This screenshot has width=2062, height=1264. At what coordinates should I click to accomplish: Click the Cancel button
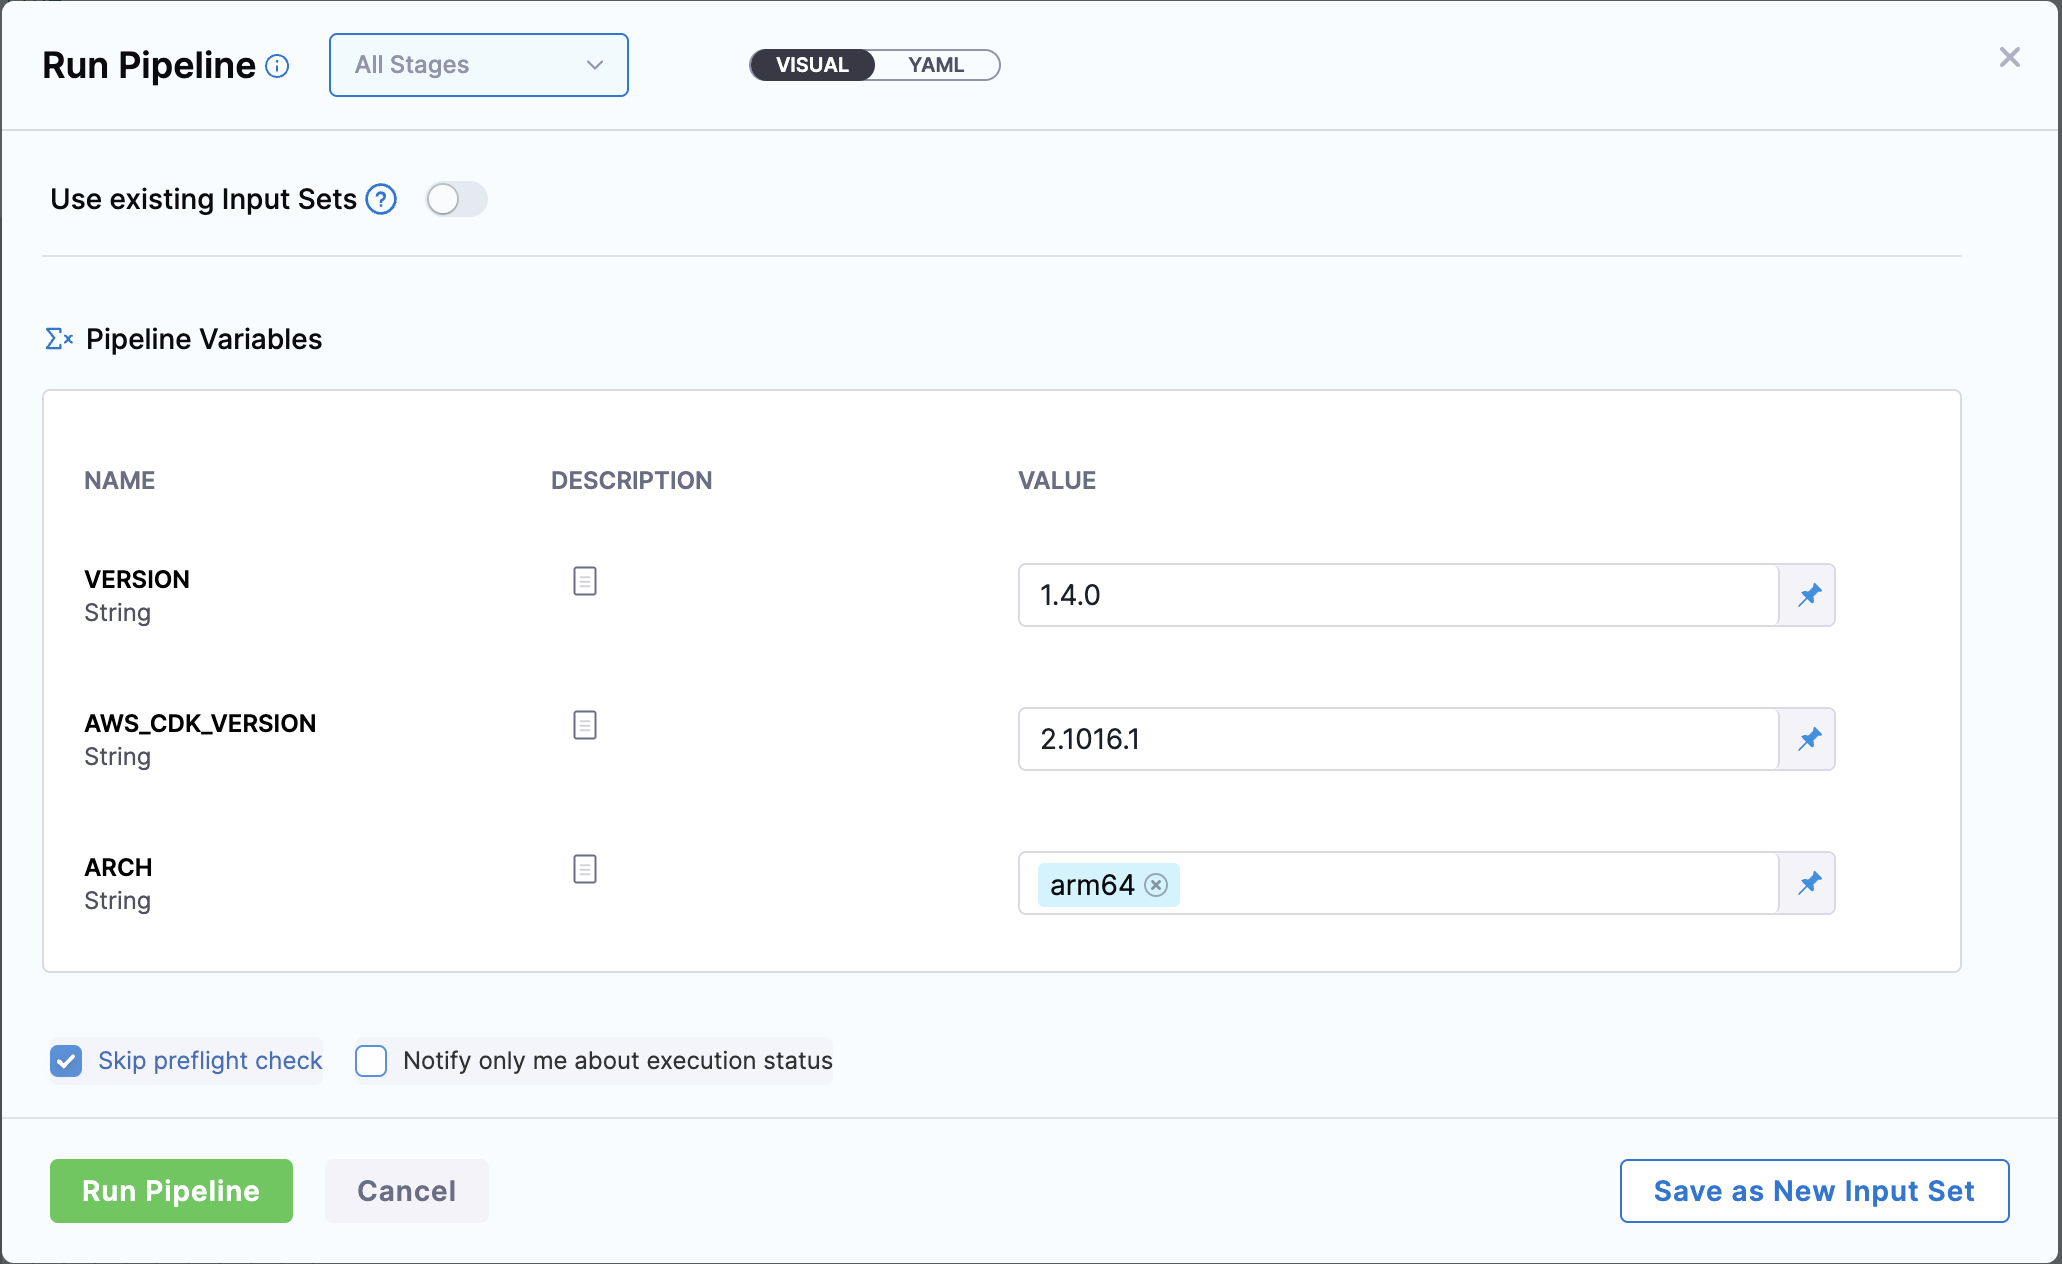406,1191
